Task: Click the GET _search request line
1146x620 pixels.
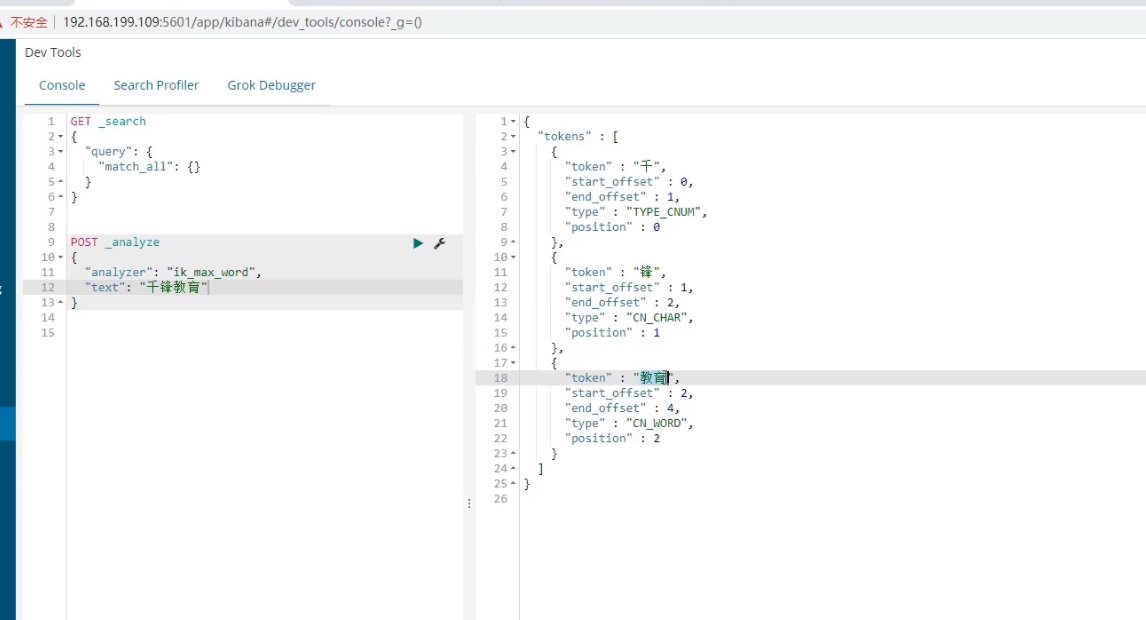Action: pyautogui.click(x=108, y=121)
